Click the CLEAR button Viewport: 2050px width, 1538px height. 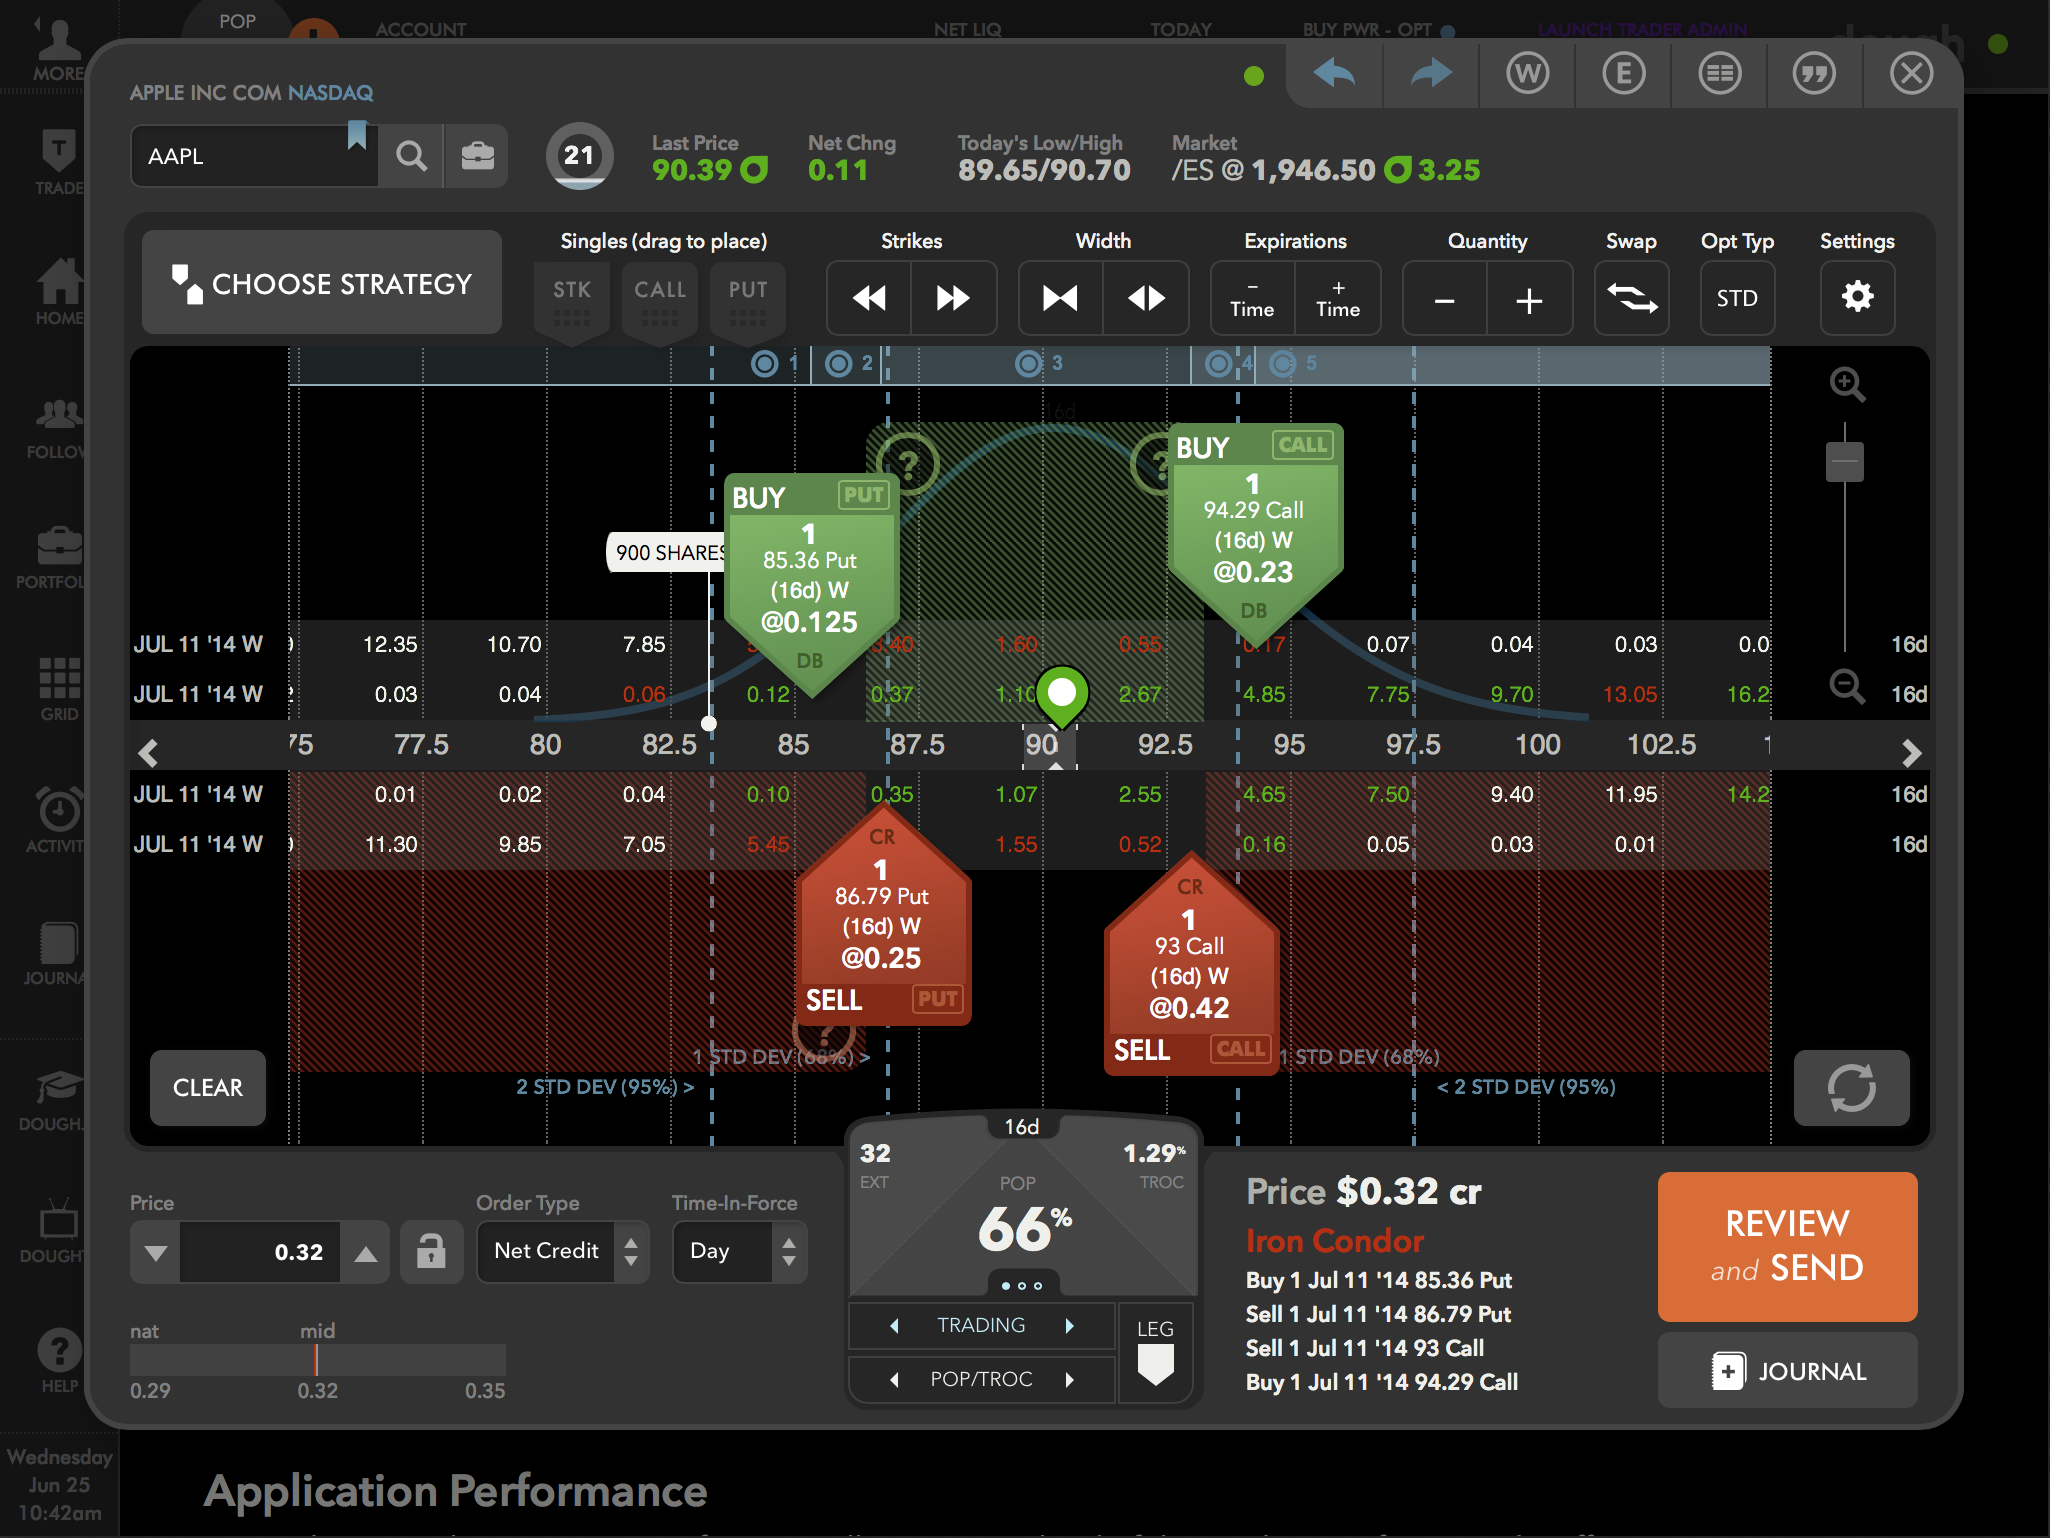click(208, 1087)
